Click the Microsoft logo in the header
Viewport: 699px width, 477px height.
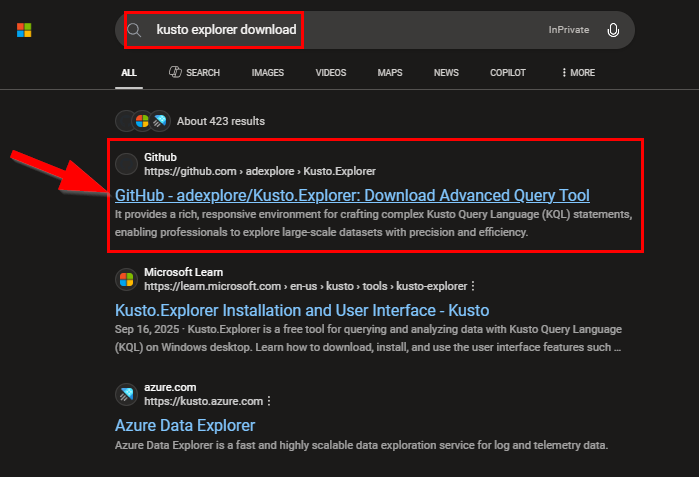click(x=24, y=30)
